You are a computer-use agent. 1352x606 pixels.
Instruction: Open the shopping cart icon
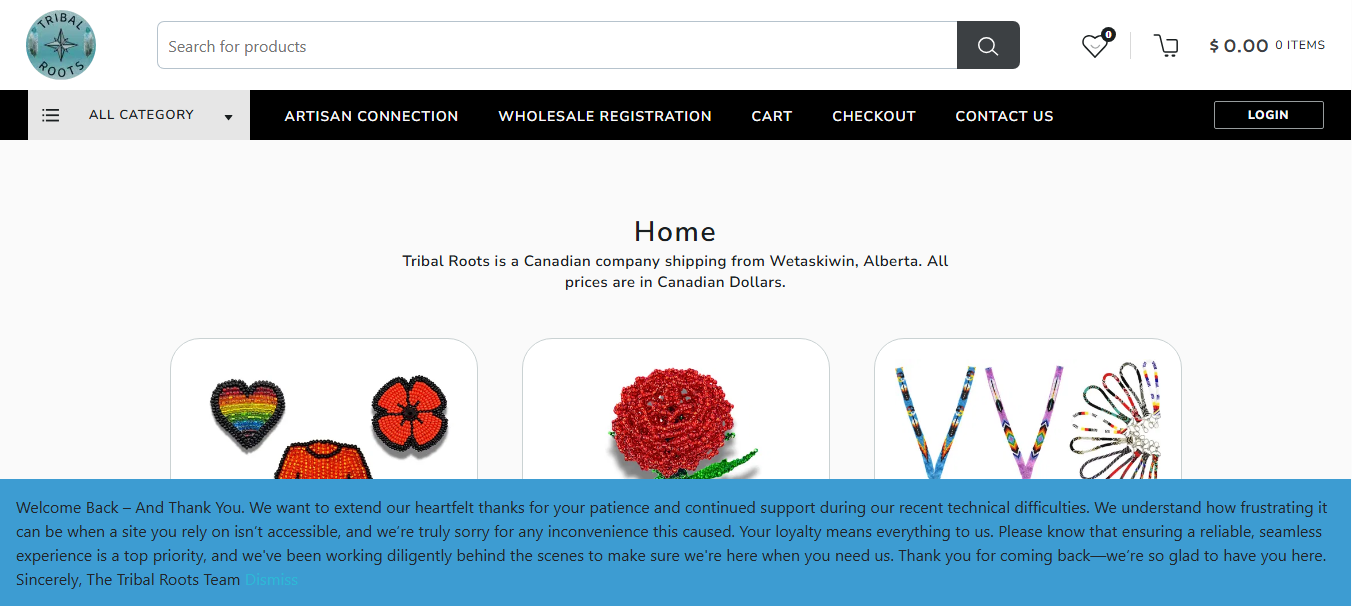pos(1166,46)
